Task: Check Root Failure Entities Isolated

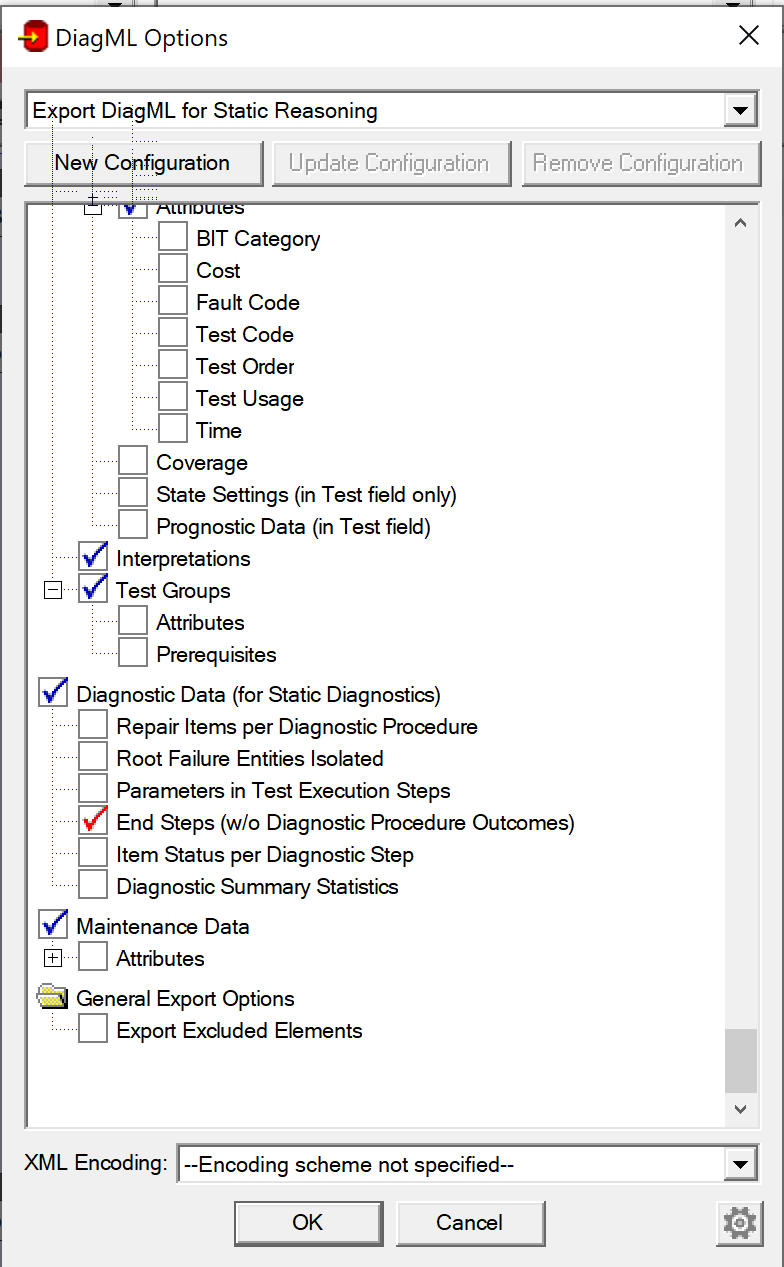Action: click(x=93, y=758)
